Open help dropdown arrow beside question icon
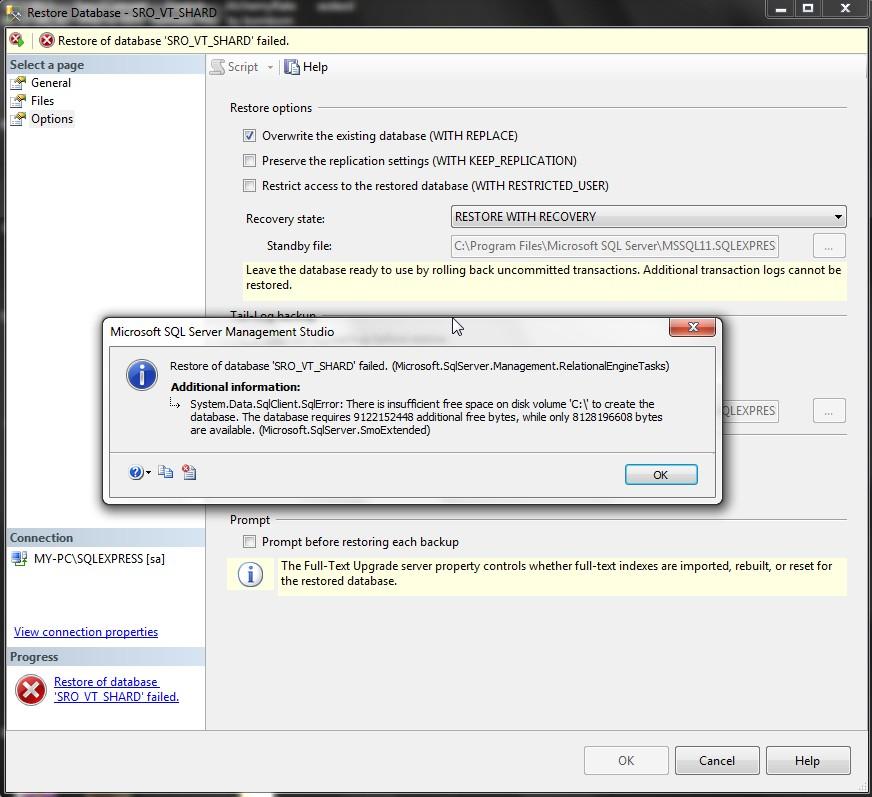 click(148, 473)
